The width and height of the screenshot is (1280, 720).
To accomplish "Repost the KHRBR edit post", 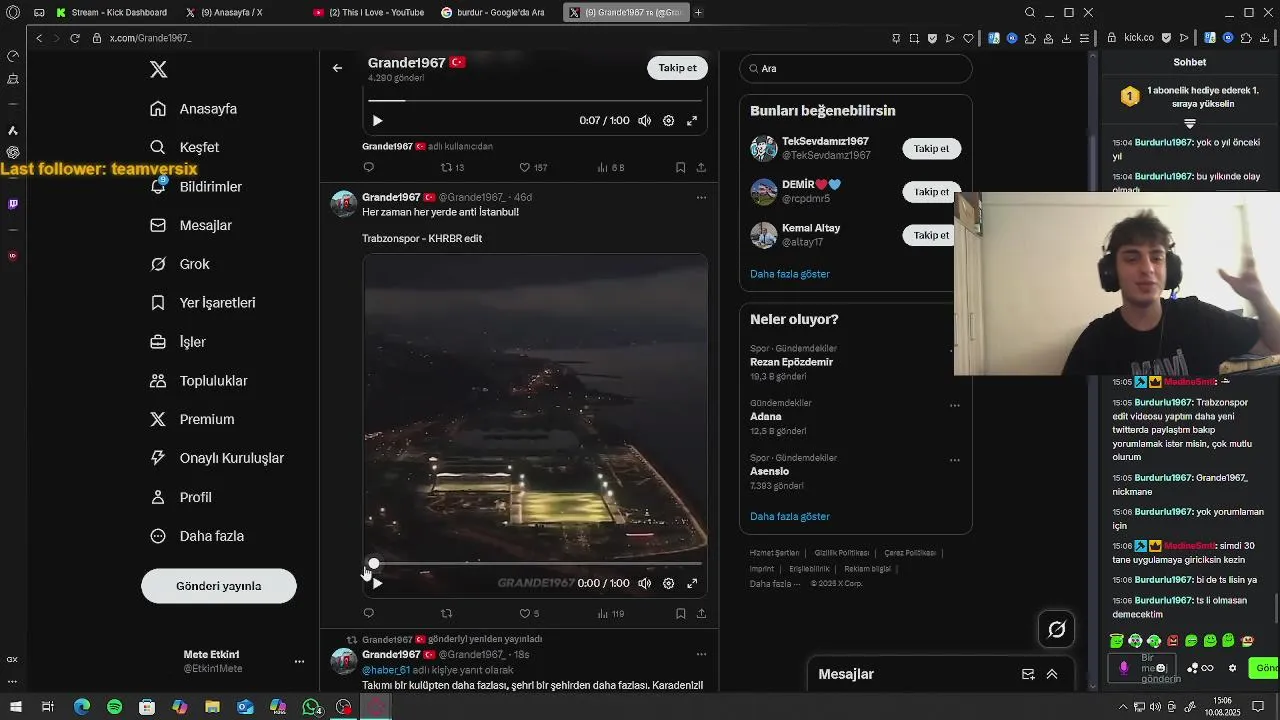I will click(447, 613).
